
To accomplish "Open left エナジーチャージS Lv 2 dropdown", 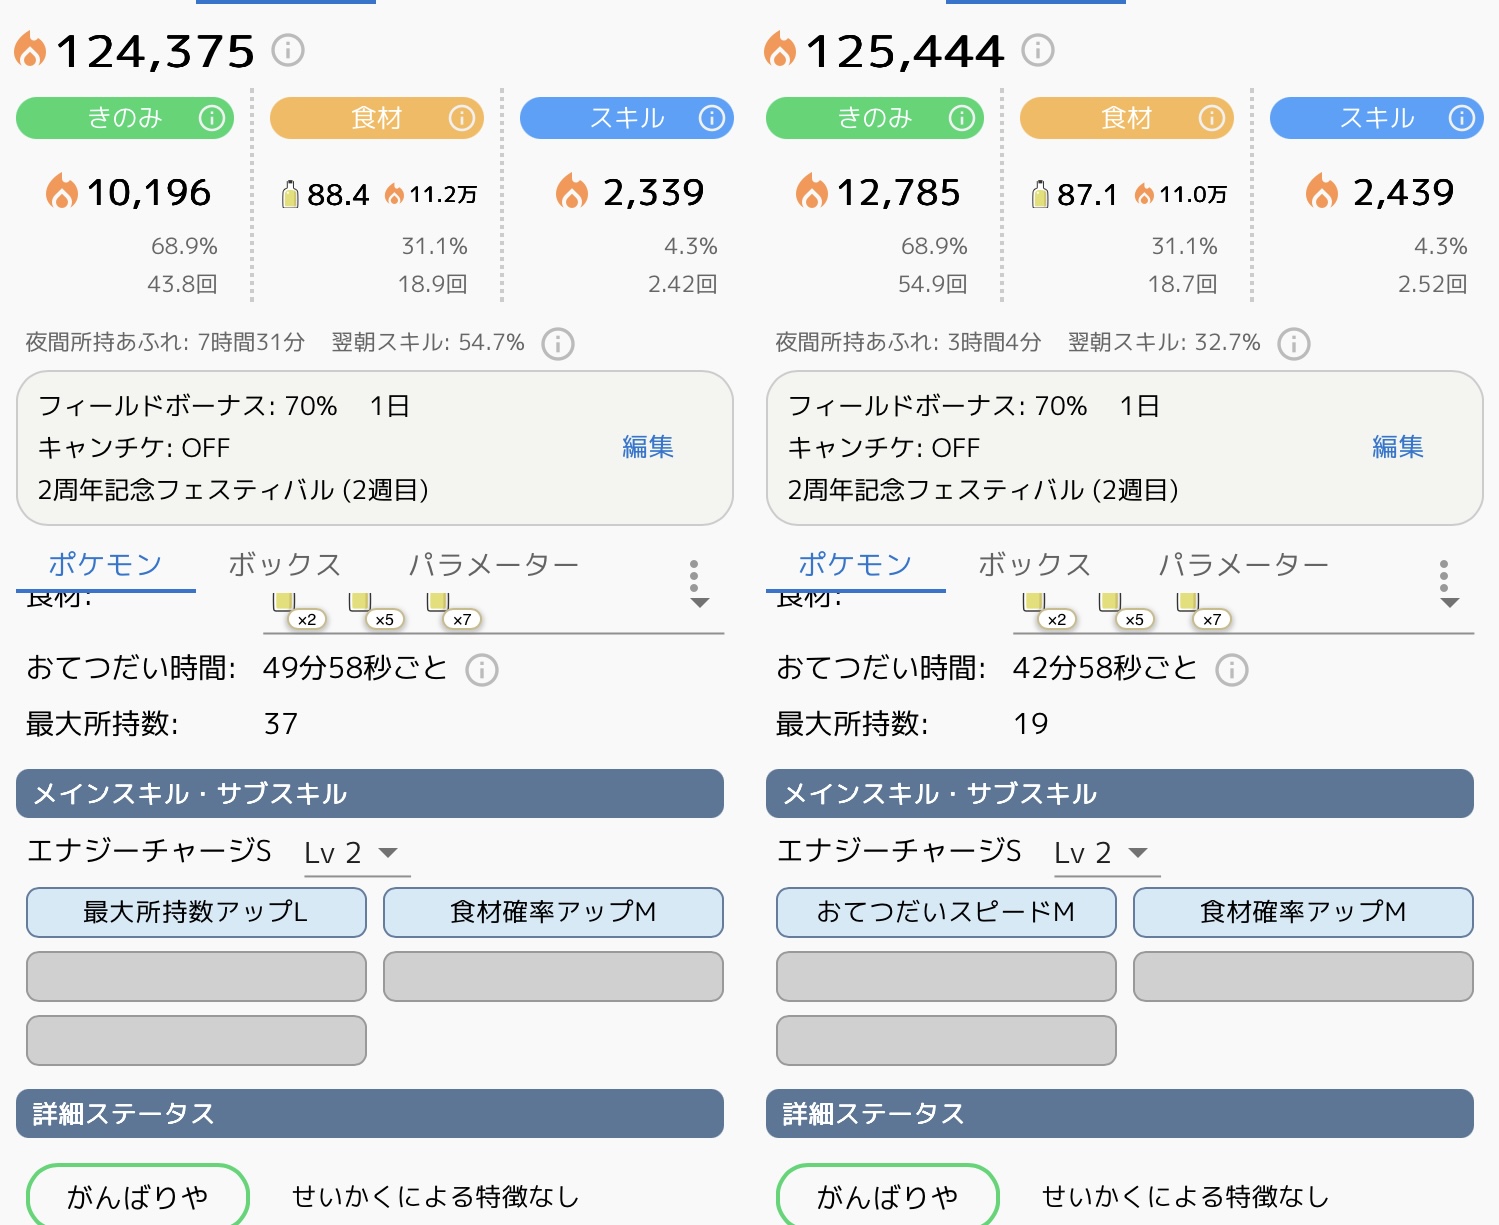I will coord(356,853).
